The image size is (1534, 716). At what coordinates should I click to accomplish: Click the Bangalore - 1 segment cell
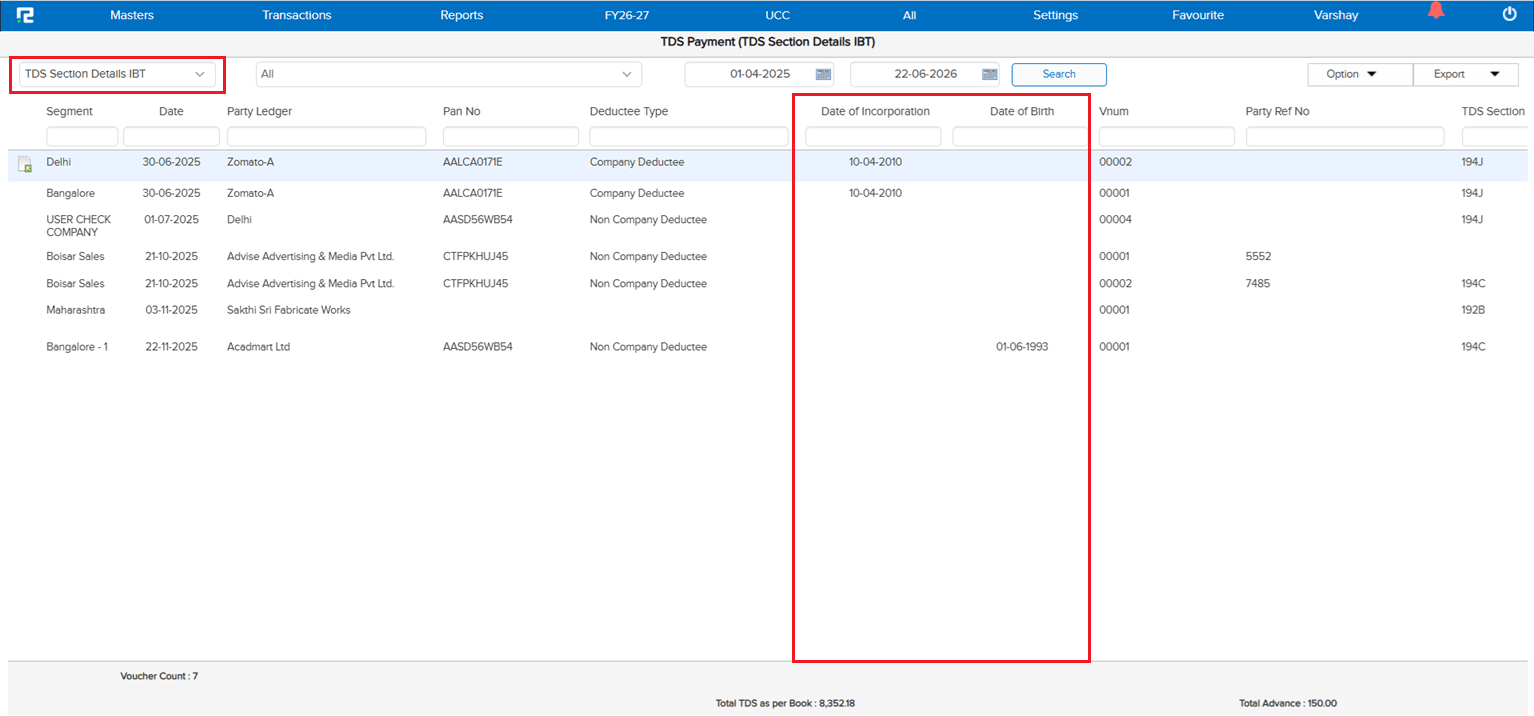[x=77, y=347]
